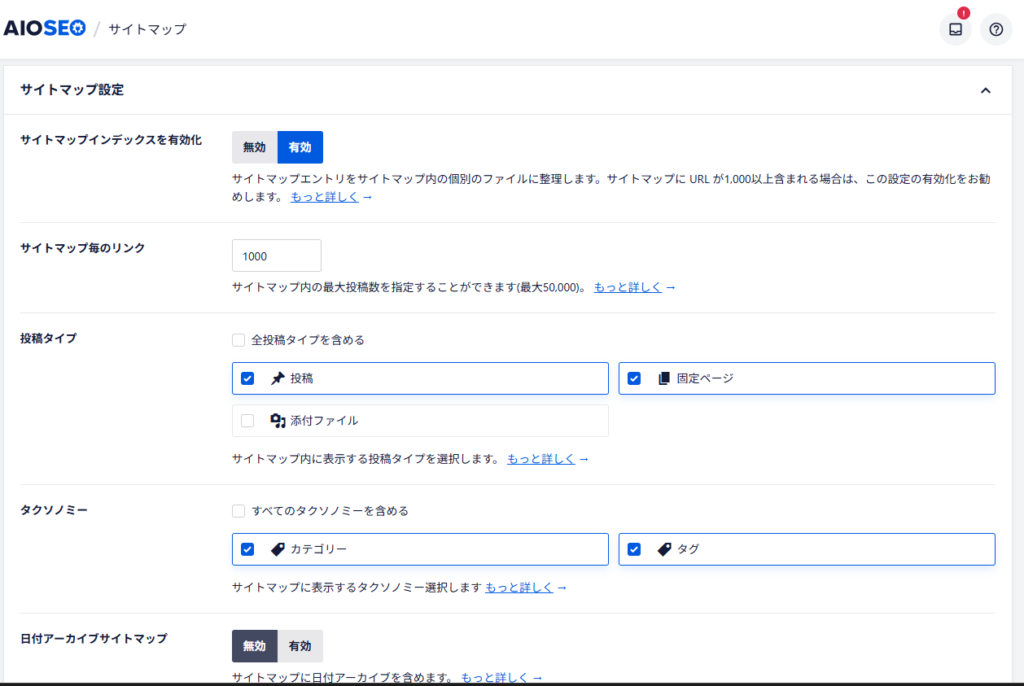Screen dimensions: 1024x686
Task: Set 日付アーカイブサイトマップ to 有効
Action: click(x=300, y=646)
